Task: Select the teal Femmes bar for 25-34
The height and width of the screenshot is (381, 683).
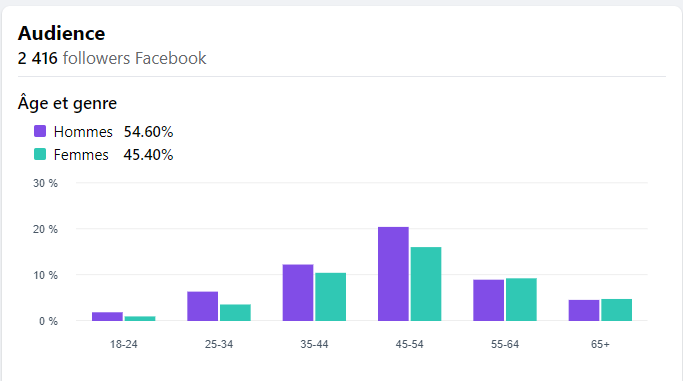Action: click(x=235, y=313)
